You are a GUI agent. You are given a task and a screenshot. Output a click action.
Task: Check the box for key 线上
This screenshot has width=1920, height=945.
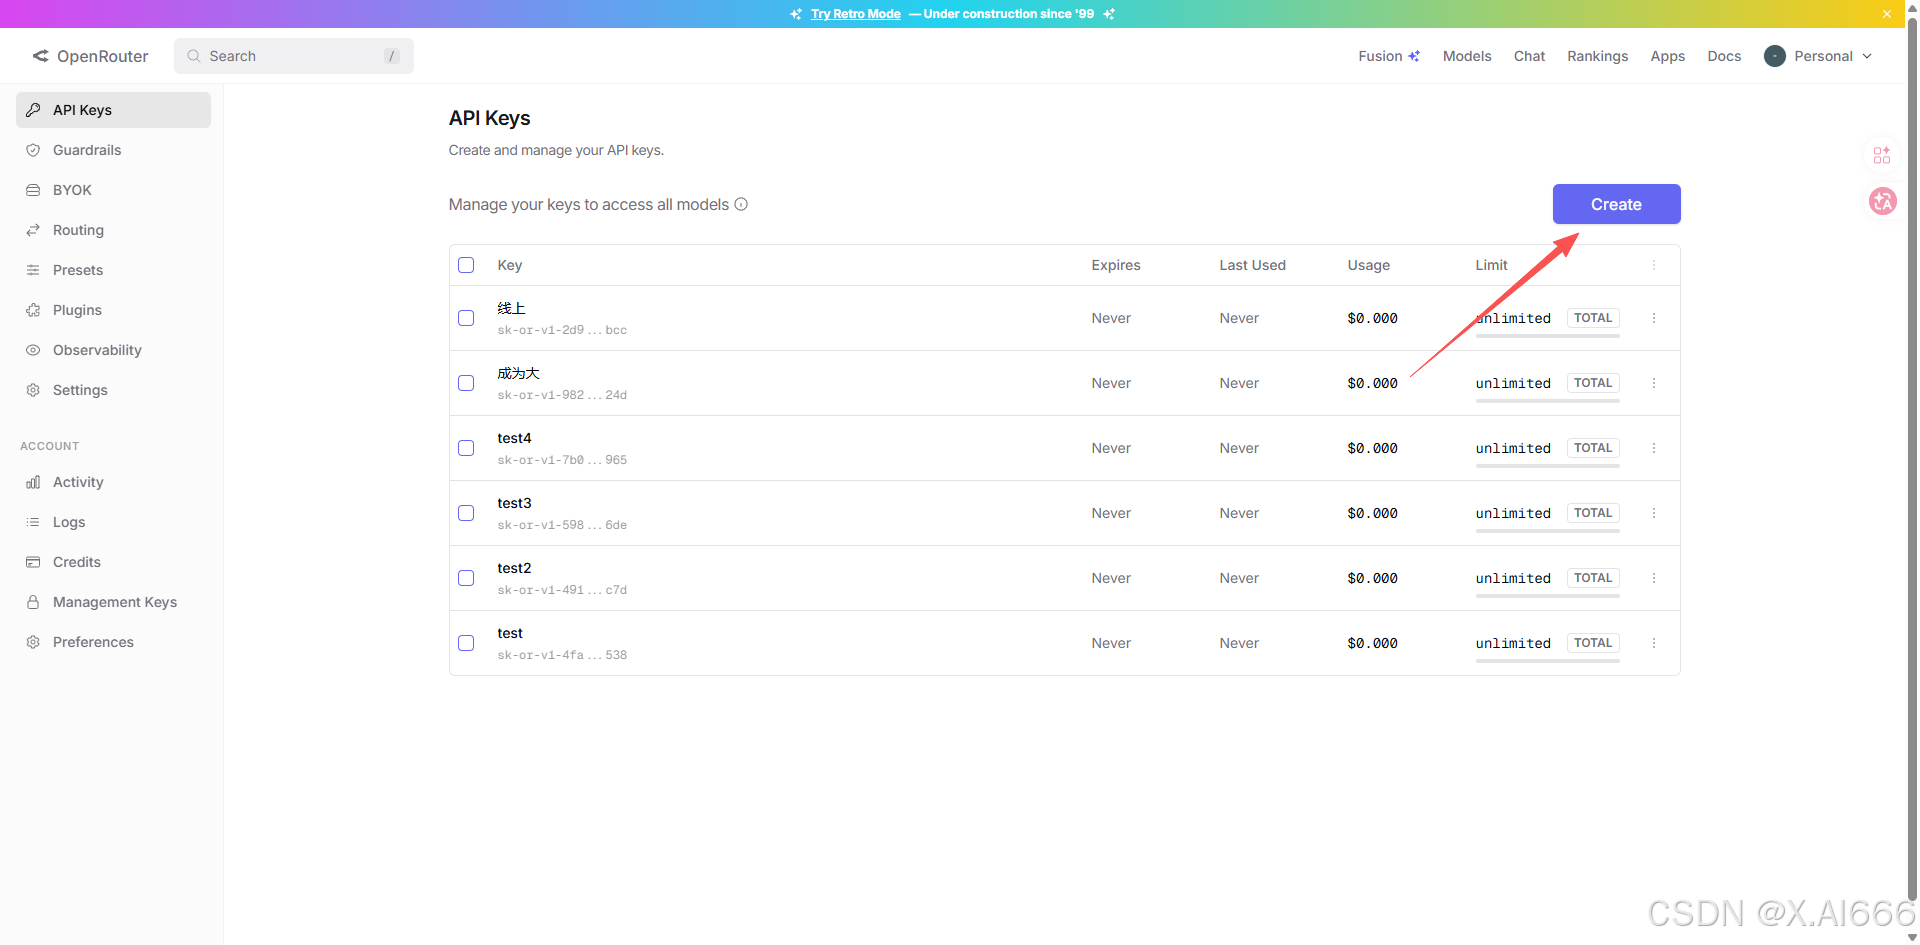tap(466, 318)
